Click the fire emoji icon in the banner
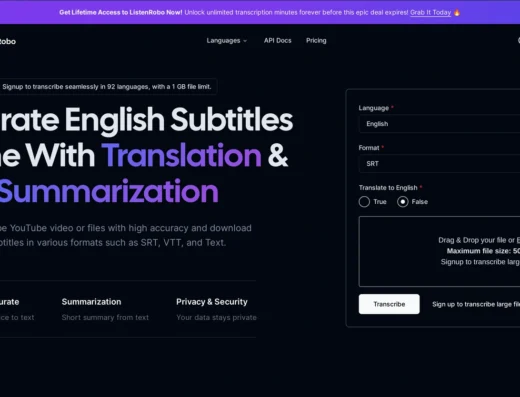 pyautogui.click(x=457, y=12)
